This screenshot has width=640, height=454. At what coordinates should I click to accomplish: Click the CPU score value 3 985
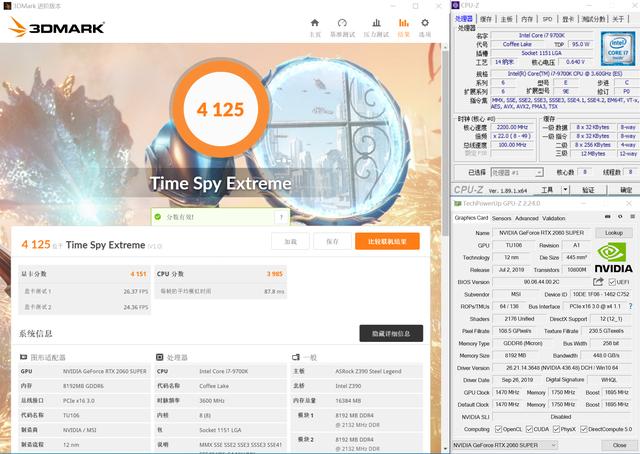275,274
